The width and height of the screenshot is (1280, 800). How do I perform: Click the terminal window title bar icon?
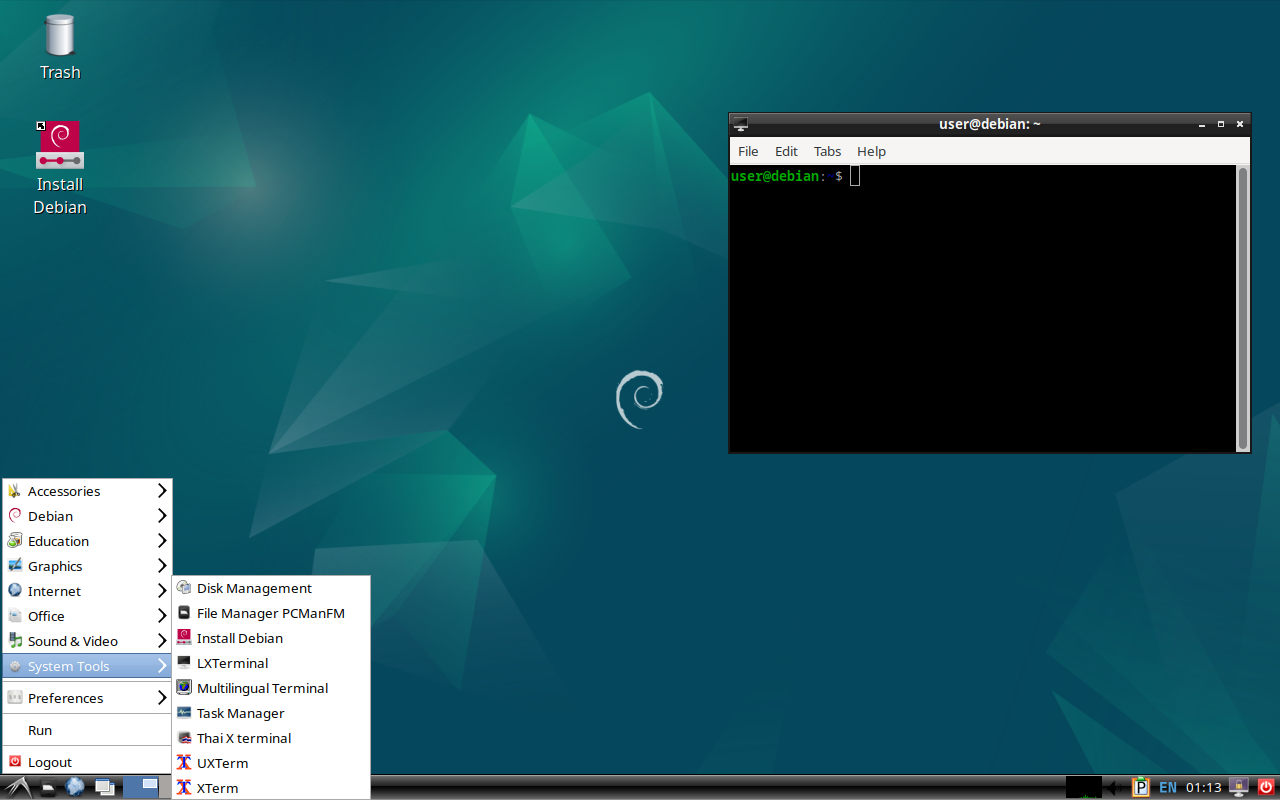point(740,124)
